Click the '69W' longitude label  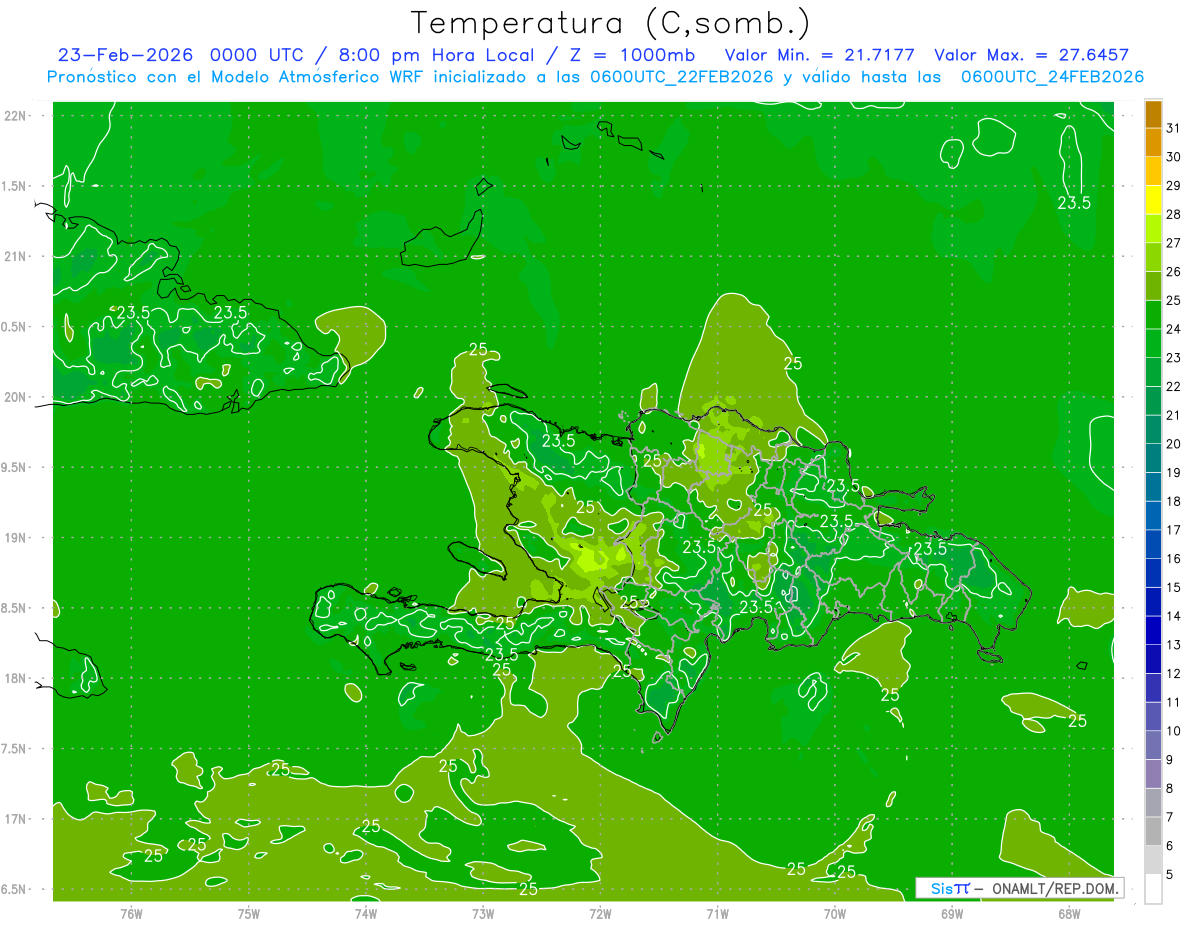(951, 913)
